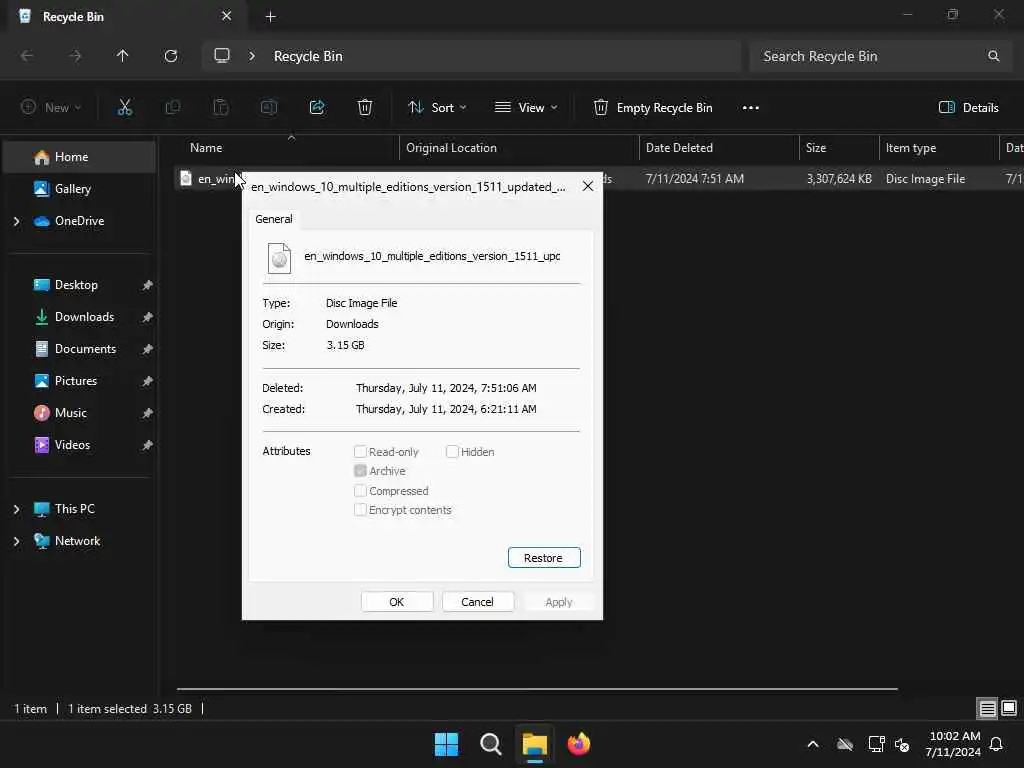Screen dimensions: 1024x768
Task: Click the address bar breadcrumb chevron
Action: 252,56
